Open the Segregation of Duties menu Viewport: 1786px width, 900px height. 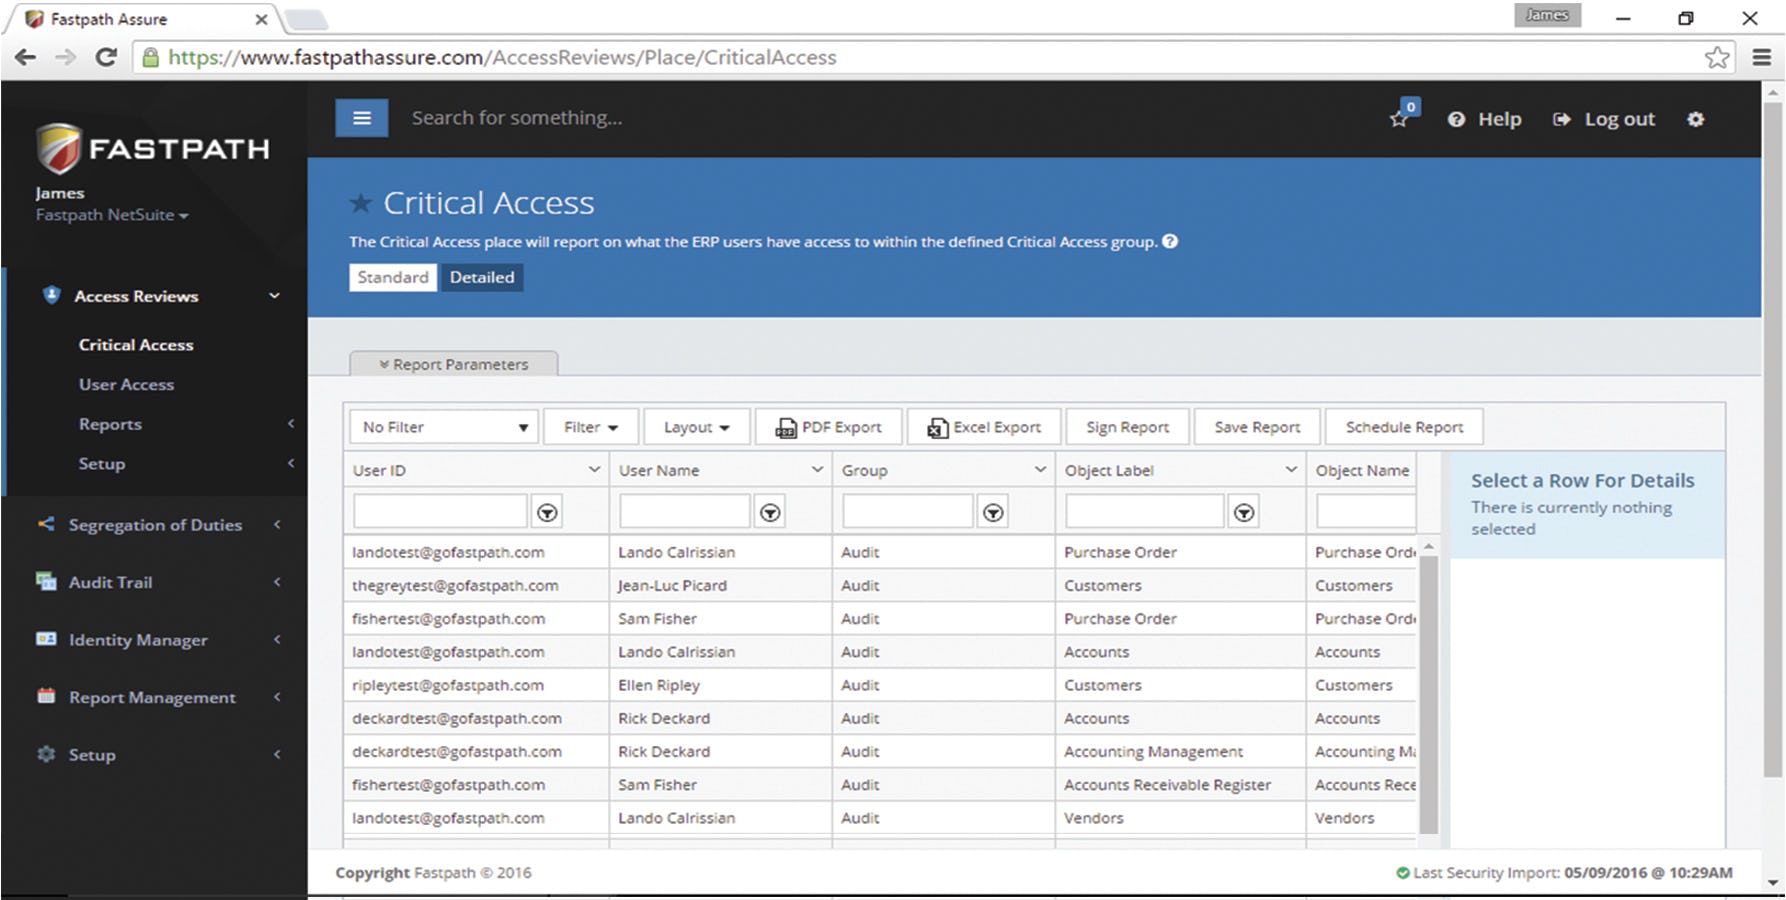155,524
